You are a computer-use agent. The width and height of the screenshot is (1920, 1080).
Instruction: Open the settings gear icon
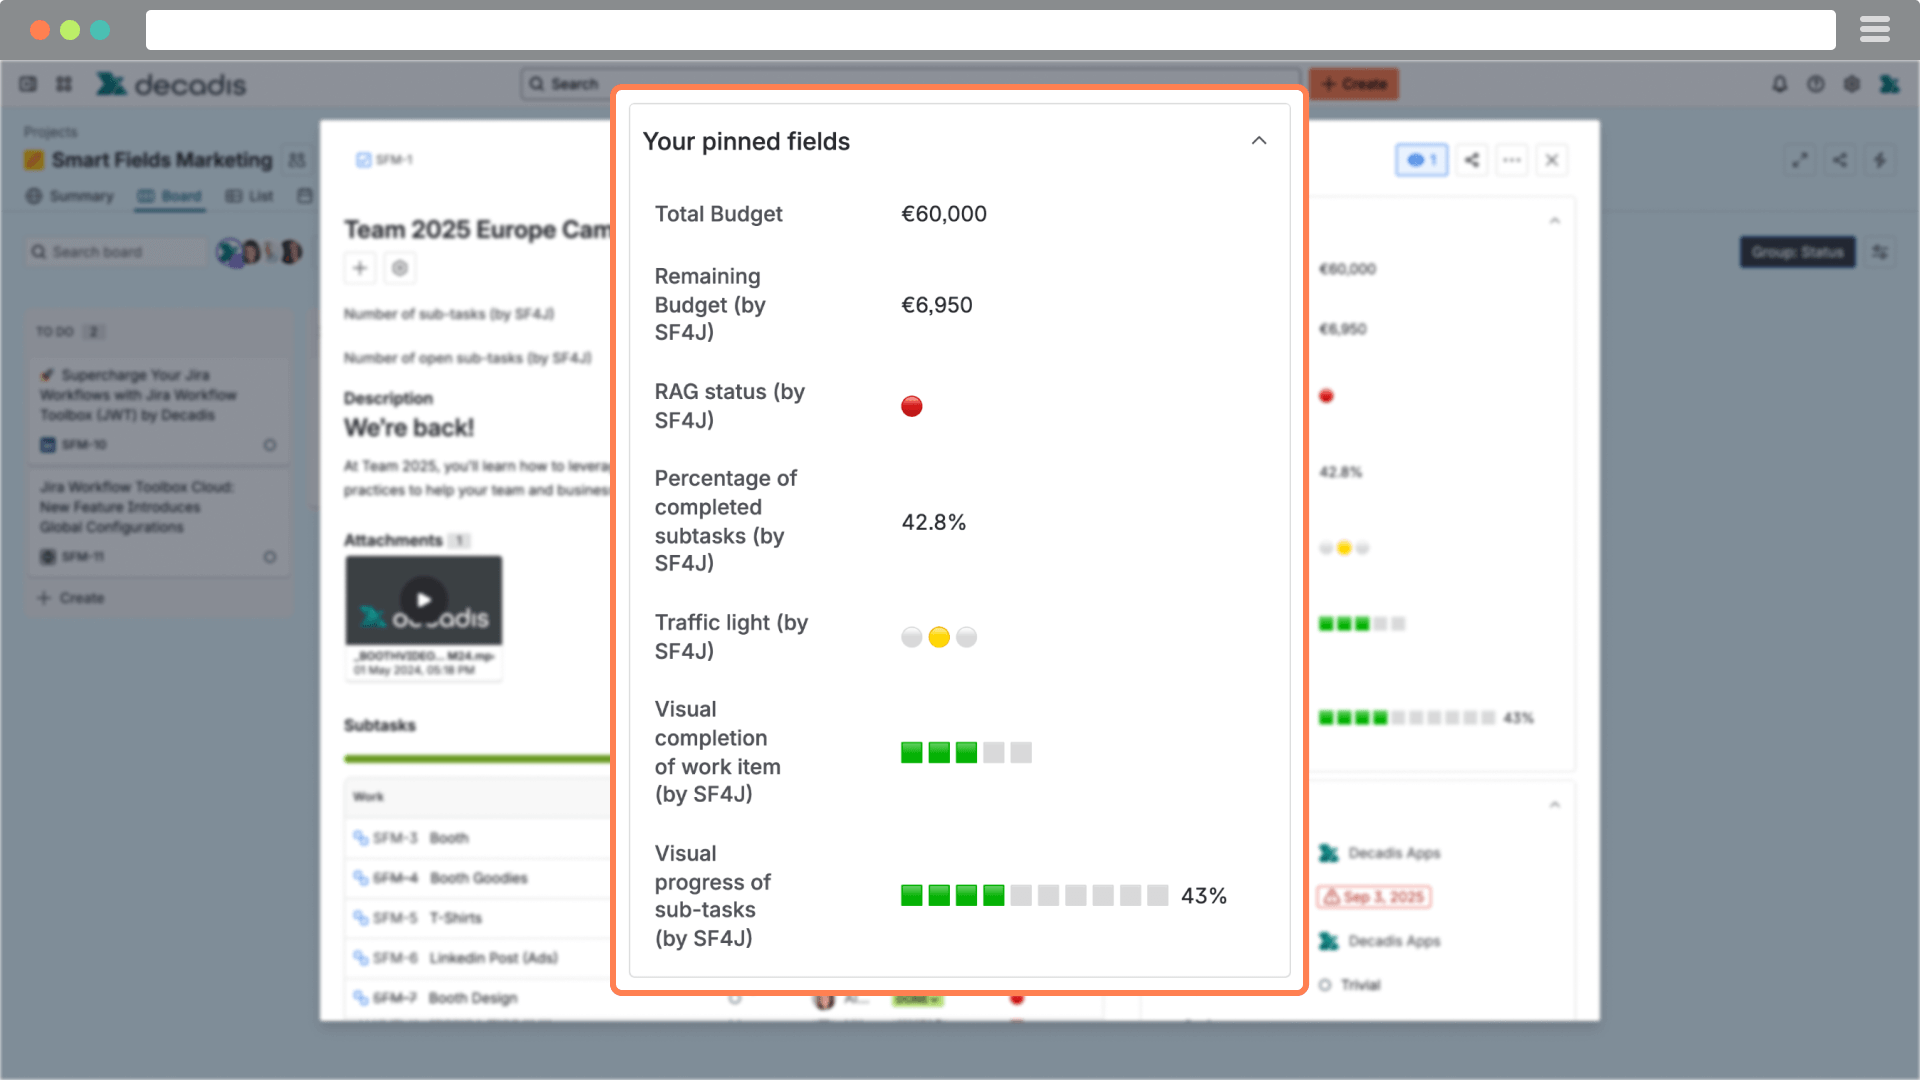[1851, 84]
